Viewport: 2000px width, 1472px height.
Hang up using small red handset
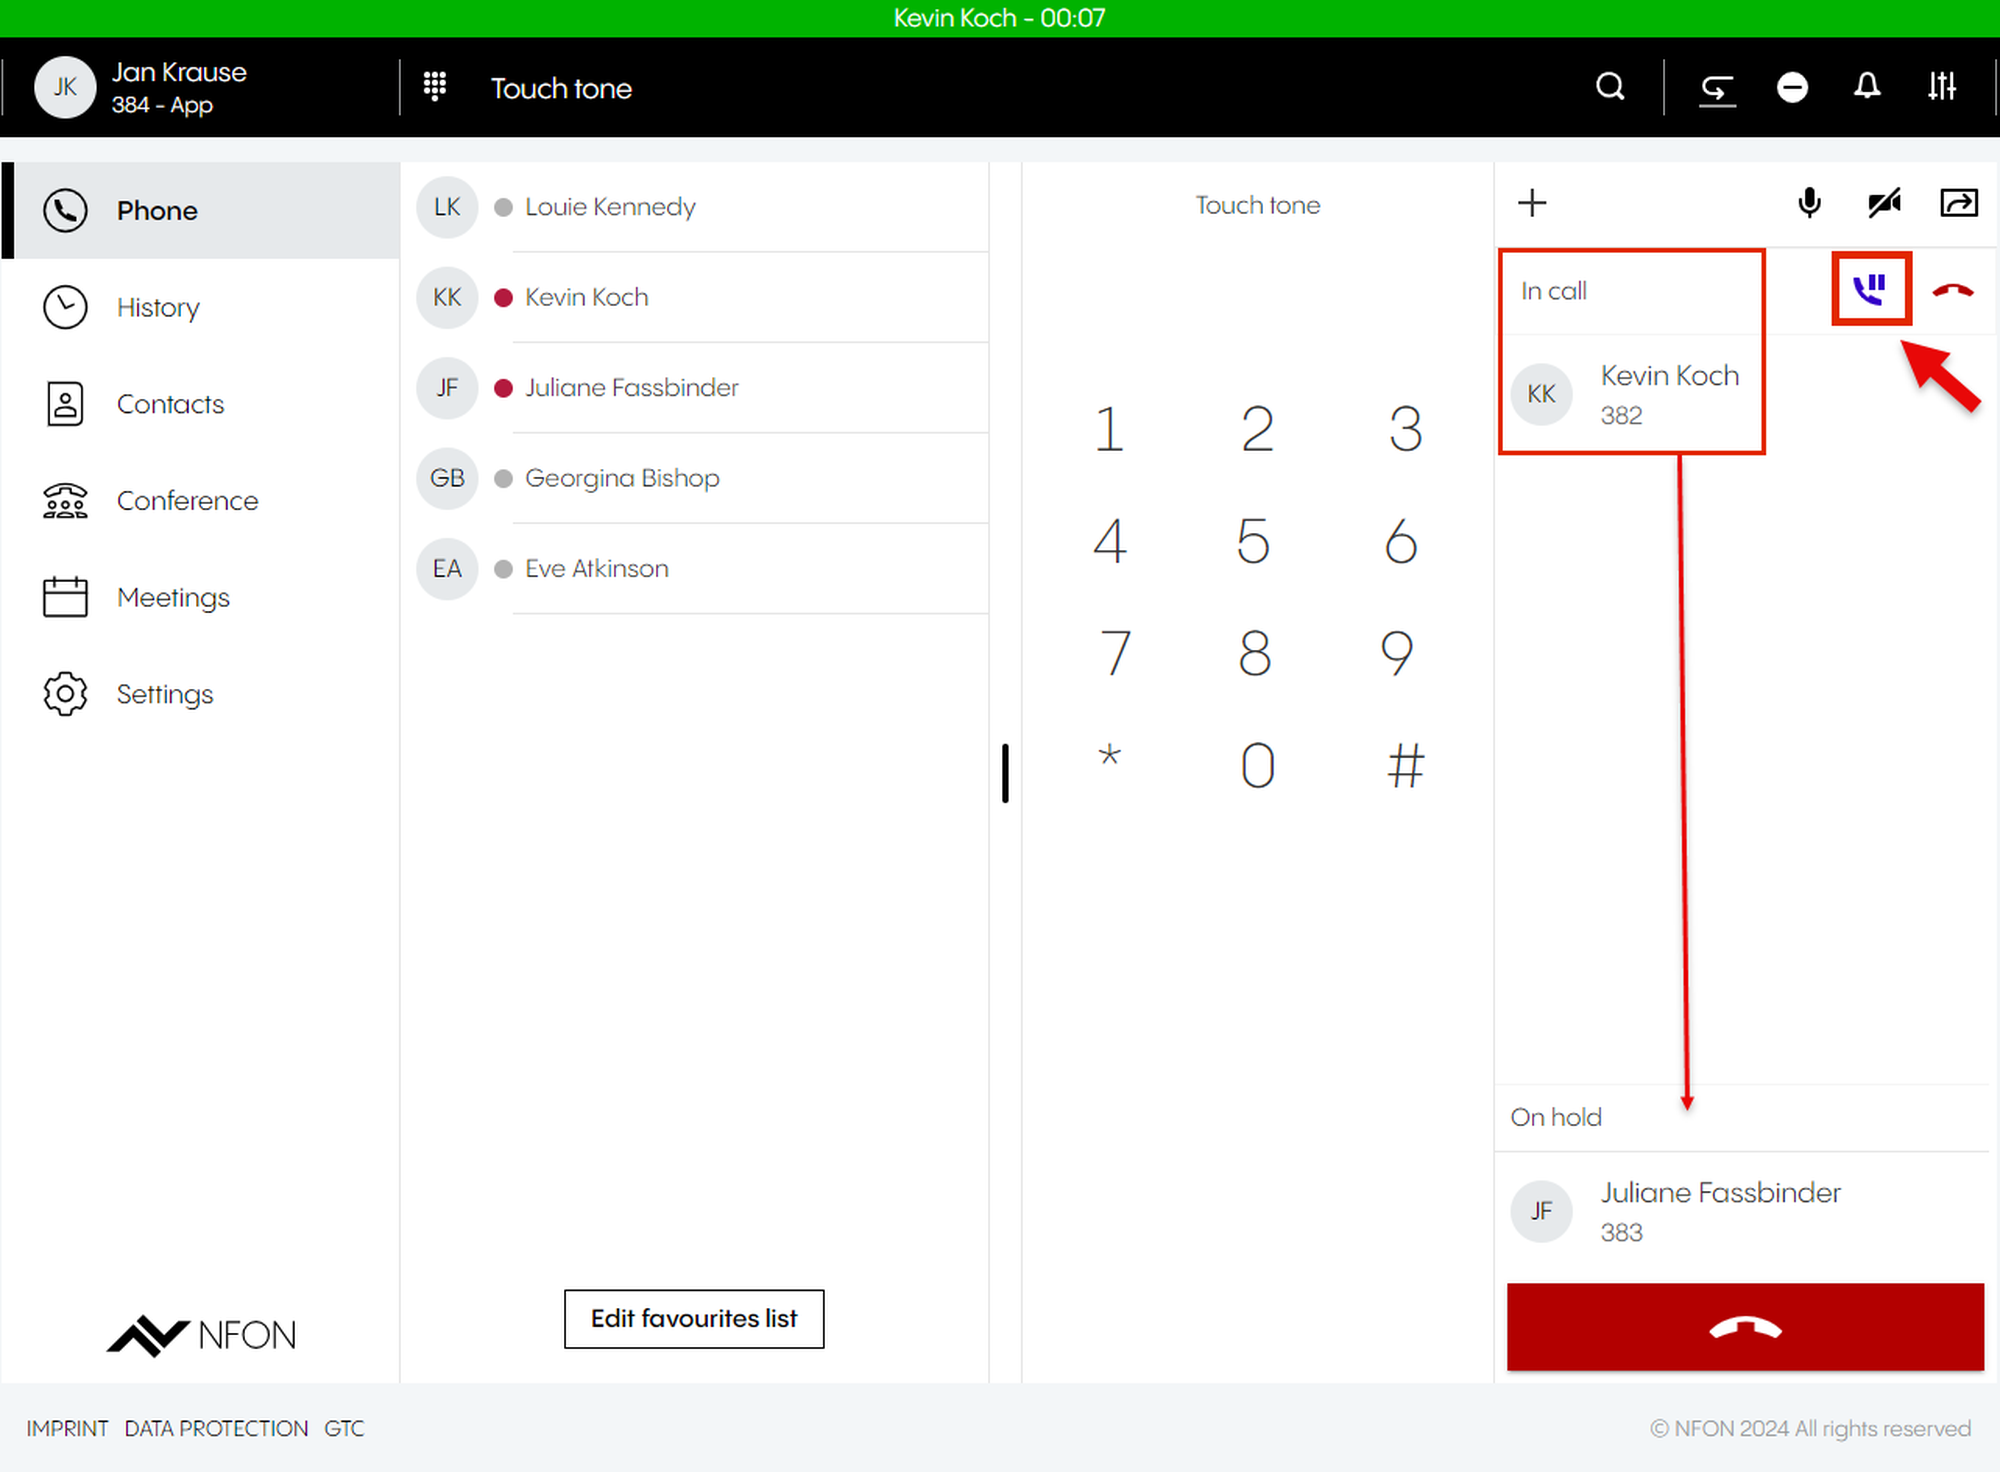(x=1952, y=291)
